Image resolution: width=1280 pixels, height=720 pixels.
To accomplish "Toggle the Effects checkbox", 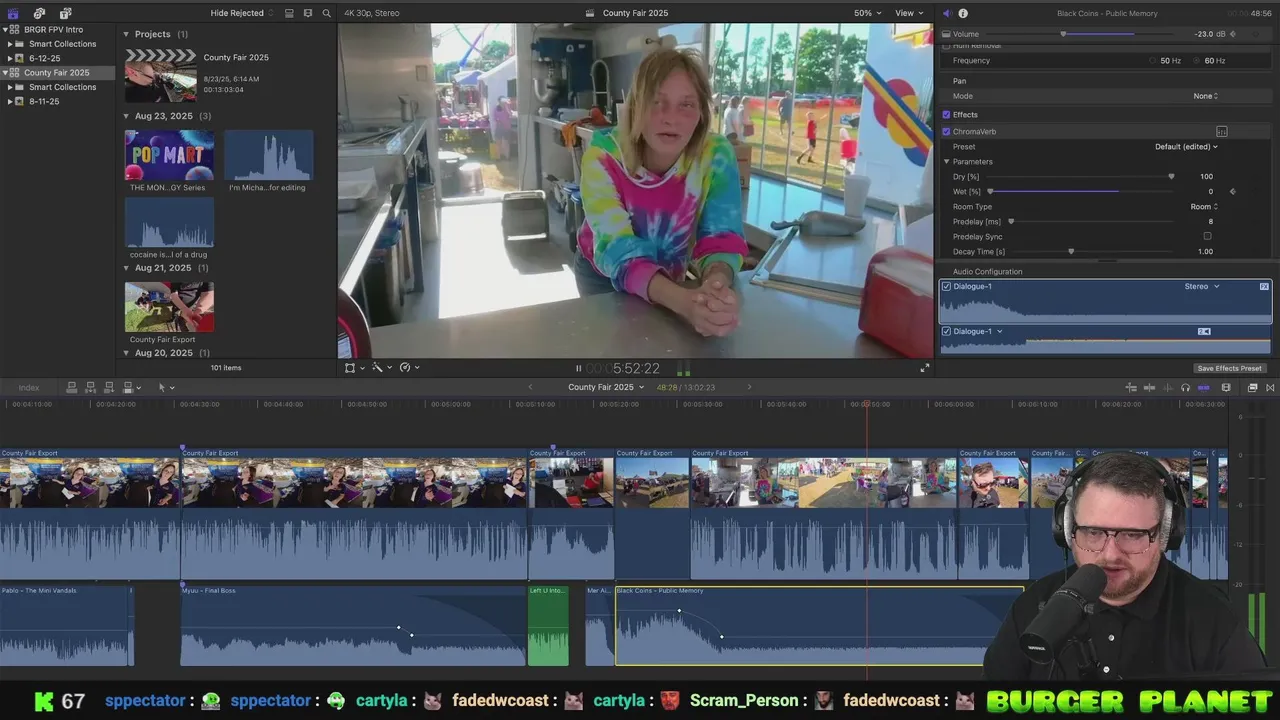I will point(946,114).
